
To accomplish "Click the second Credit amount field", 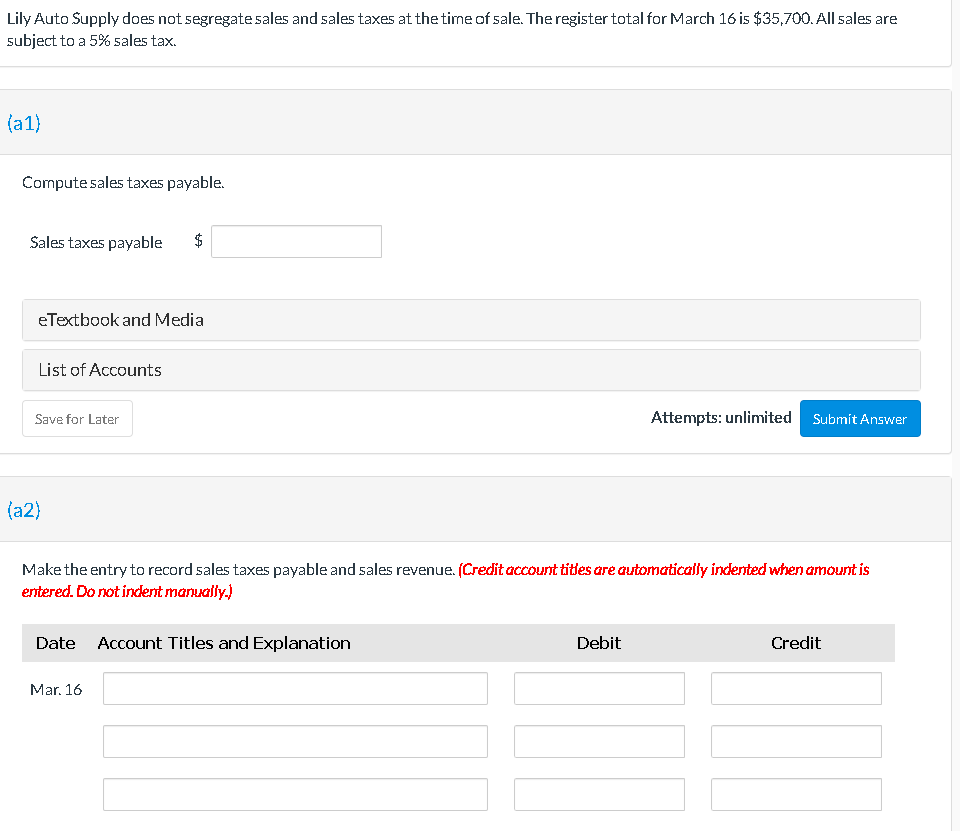I will pyautogui.click(x=795, y=741).
